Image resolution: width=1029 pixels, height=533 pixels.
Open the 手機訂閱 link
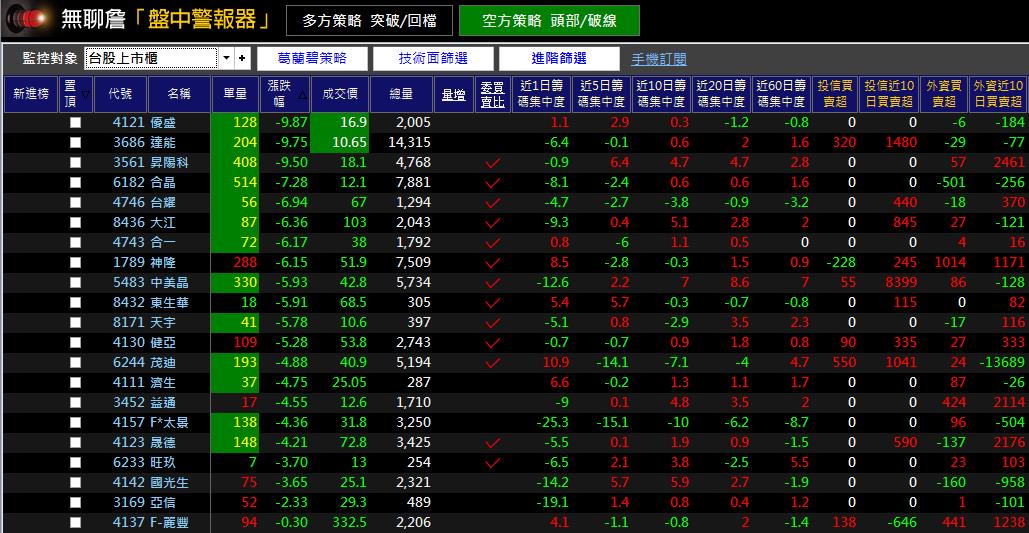pos(659,60)
